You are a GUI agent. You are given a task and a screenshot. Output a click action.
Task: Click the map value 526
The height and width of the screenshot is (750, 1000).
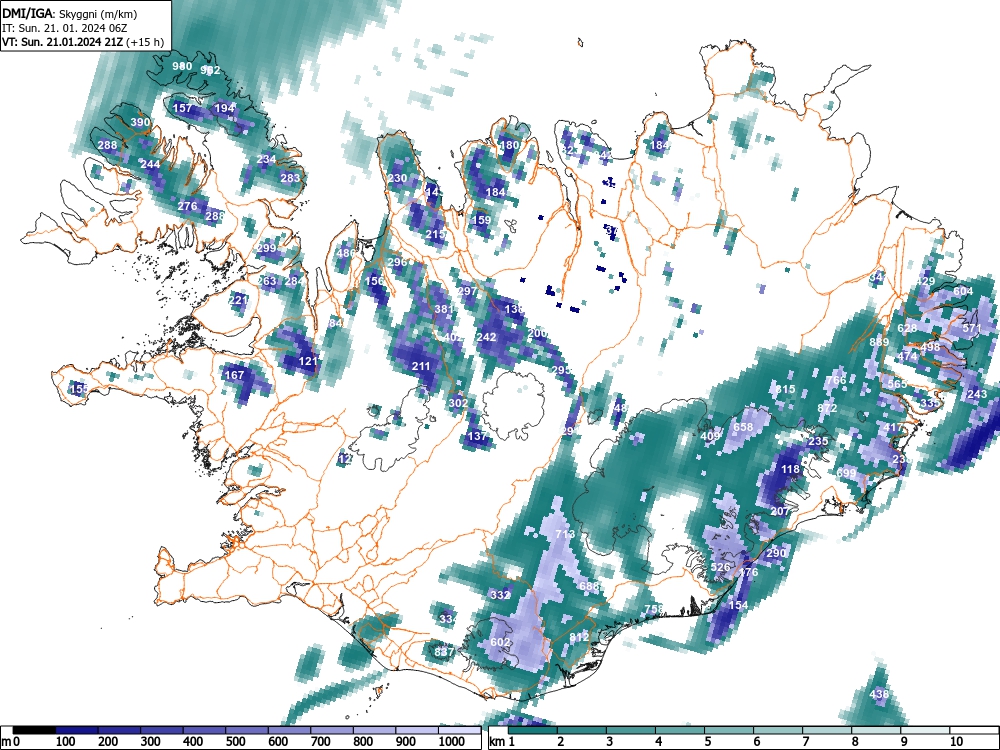point(720,566)
